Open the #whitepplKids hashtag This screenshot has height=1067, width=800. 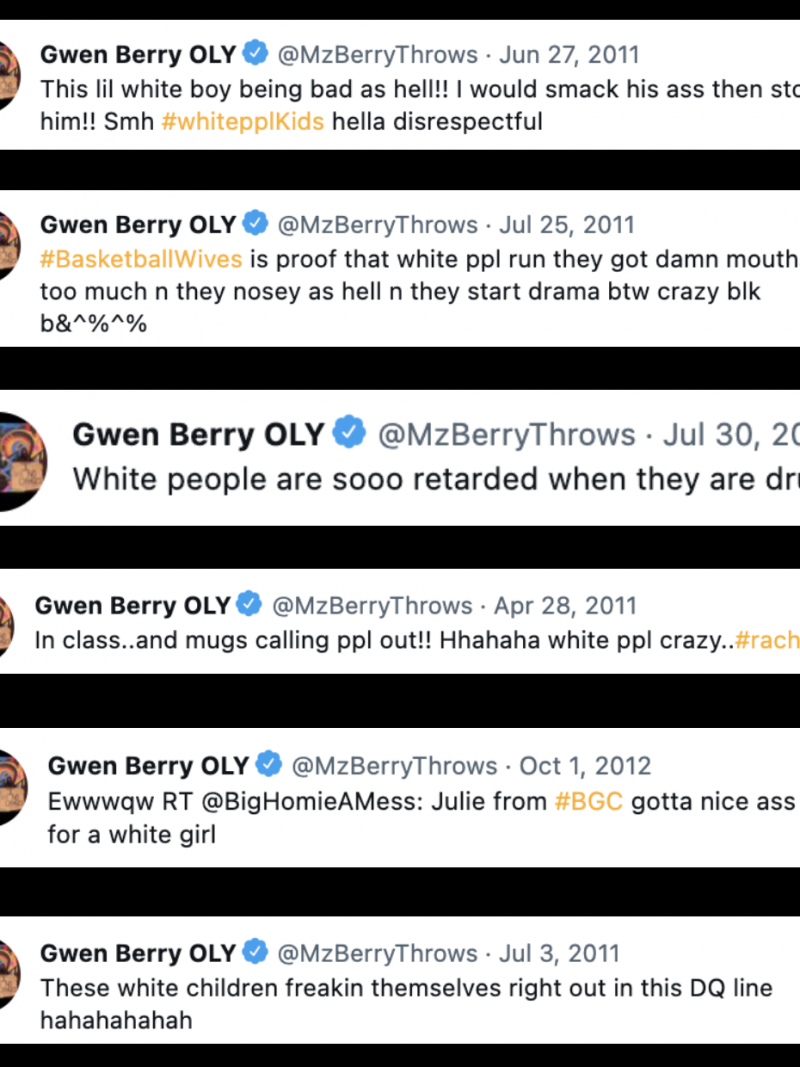click(243, 122)
